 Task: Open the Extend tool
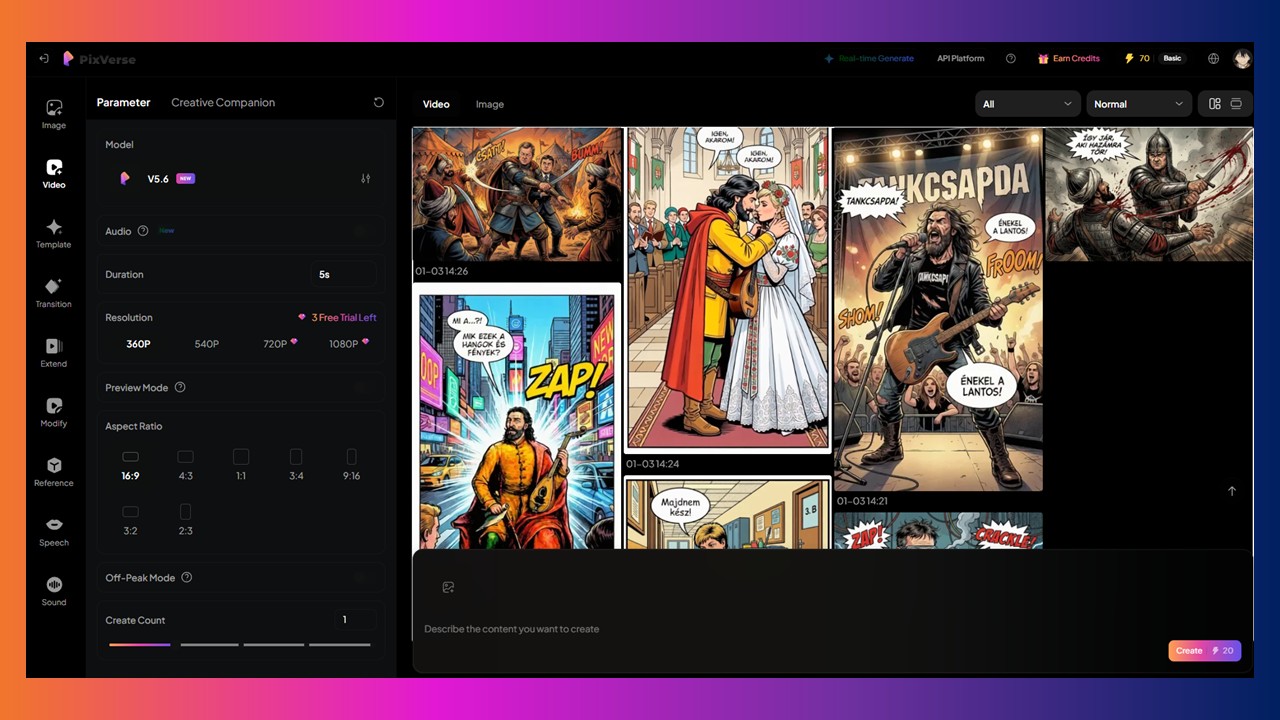pyautogui.click(x=54, y=353)
